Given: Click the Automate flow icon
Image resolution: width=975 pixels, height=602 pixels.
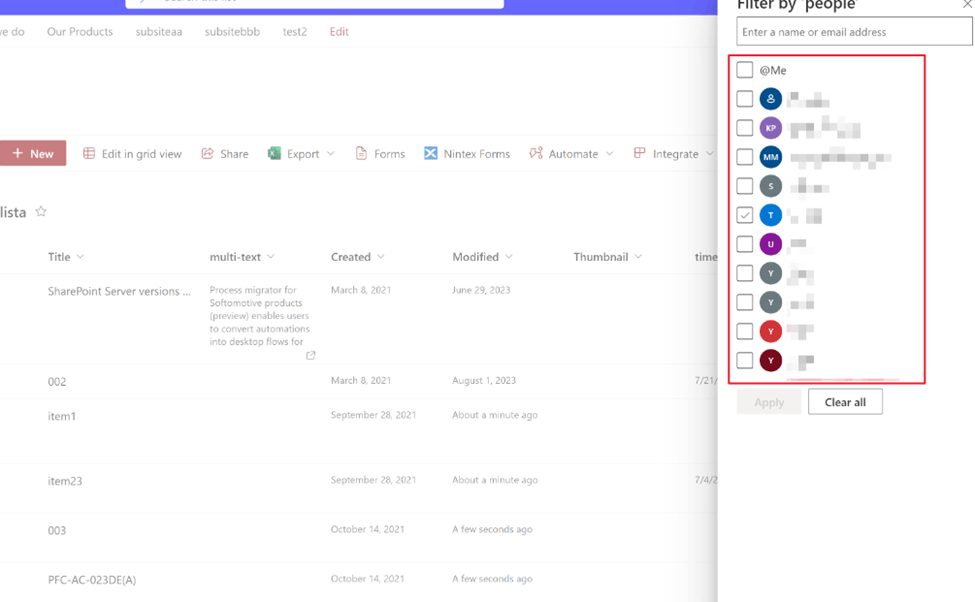Looking at the screenshot, I should tap(536, 153).
